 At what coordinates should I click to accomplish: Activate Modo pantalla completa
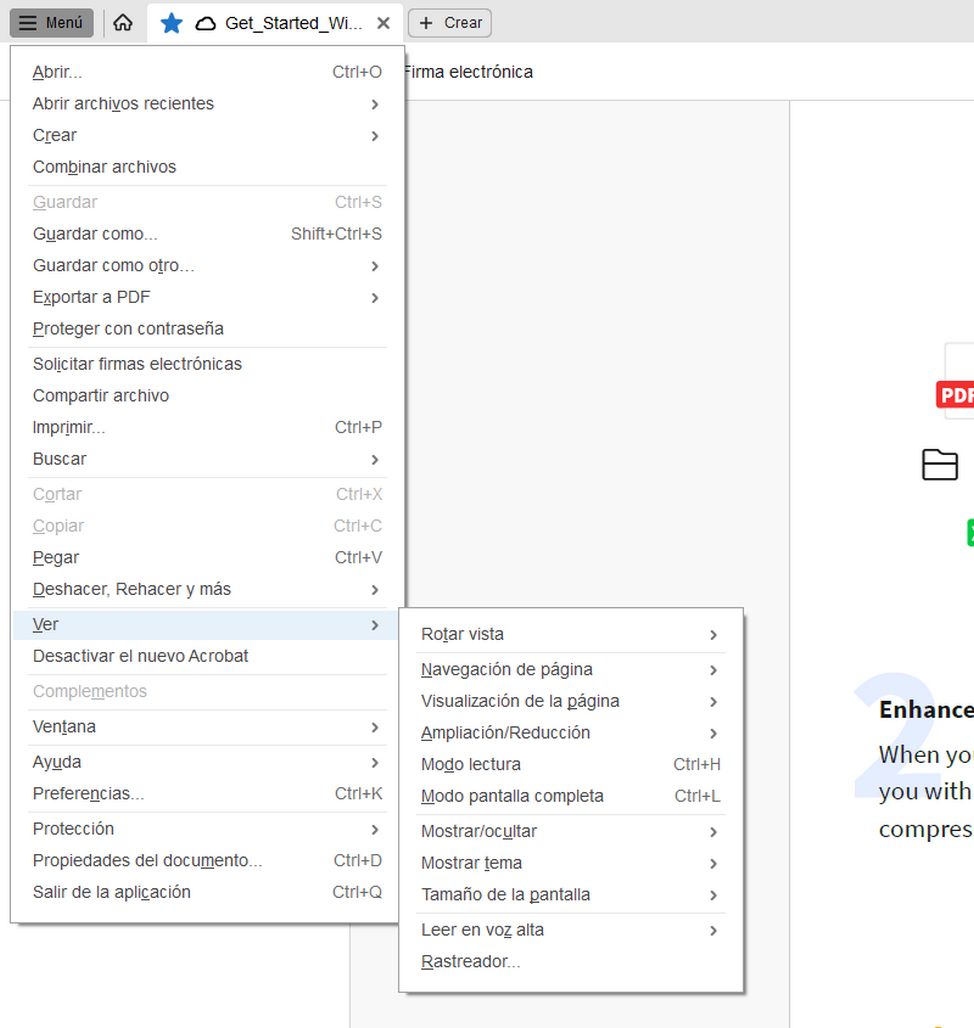pyautogui.click(x=570, y=796)
